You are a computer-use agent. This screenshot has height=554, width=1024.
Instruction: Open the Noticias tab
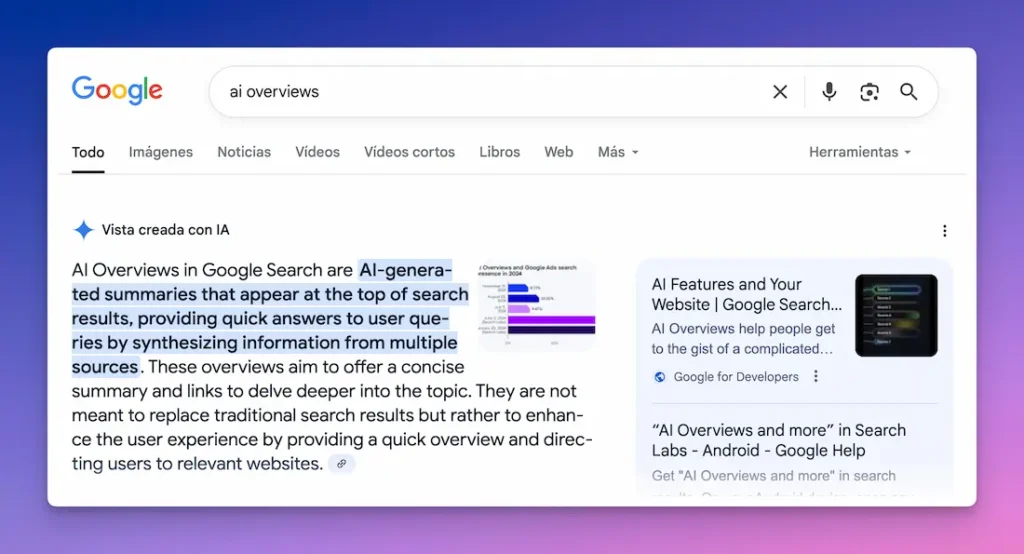coord(244,152)
